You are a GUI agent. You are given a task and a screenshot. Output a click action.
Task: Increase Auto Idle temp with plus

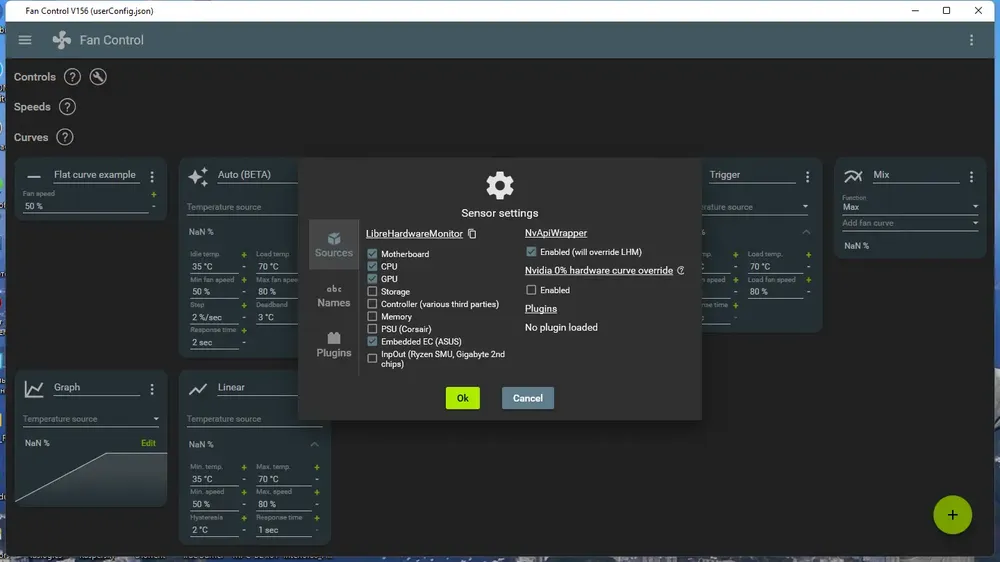244,255
